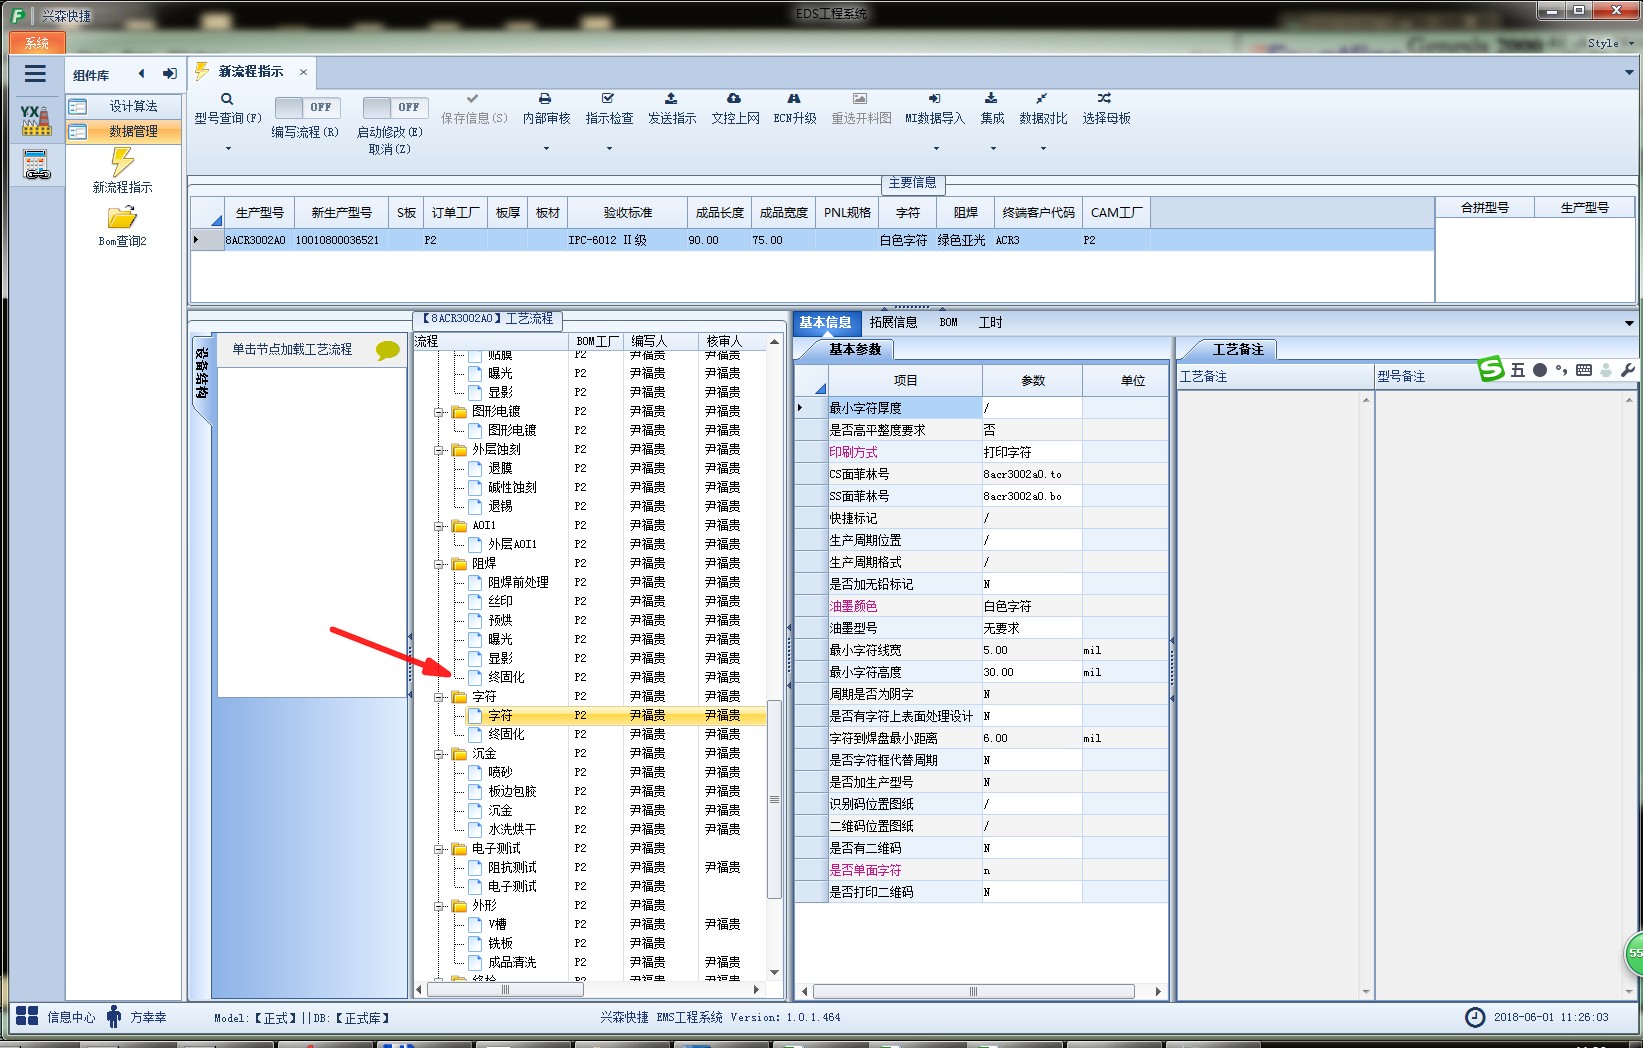Image resolution: width=1643 pixels, height=1048 pixels.
Task: Close the 新流程指示 tab
Action: (303, 72)
